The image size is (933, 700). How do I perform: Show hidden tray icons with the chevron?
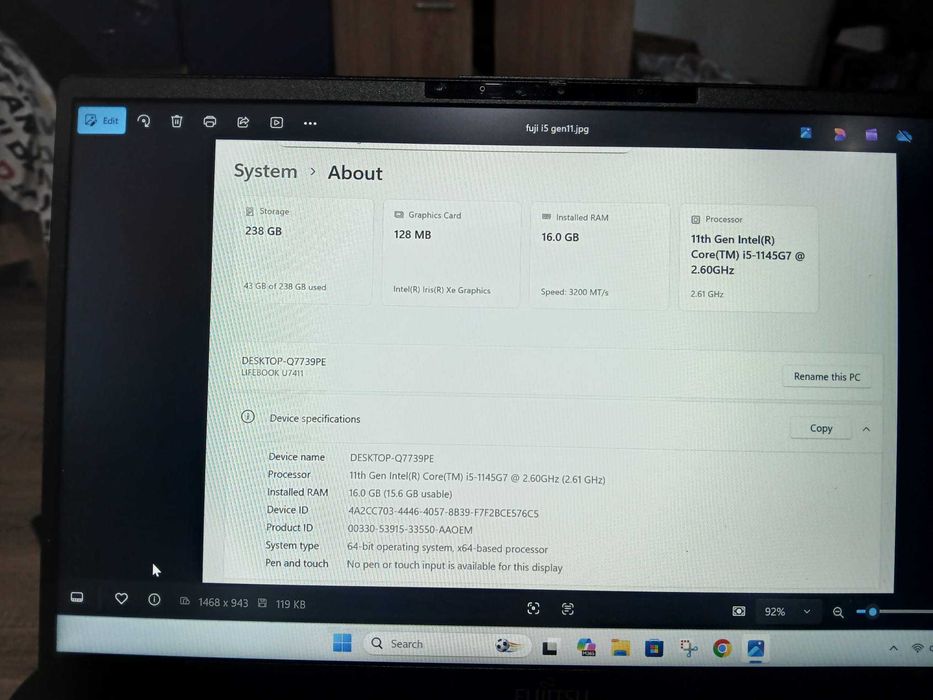coord(893,649)
